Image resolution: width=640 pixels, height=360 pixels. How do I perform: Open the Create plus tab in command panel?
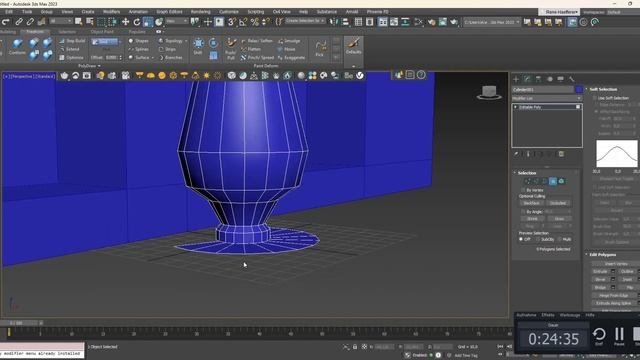coord(516,79)
